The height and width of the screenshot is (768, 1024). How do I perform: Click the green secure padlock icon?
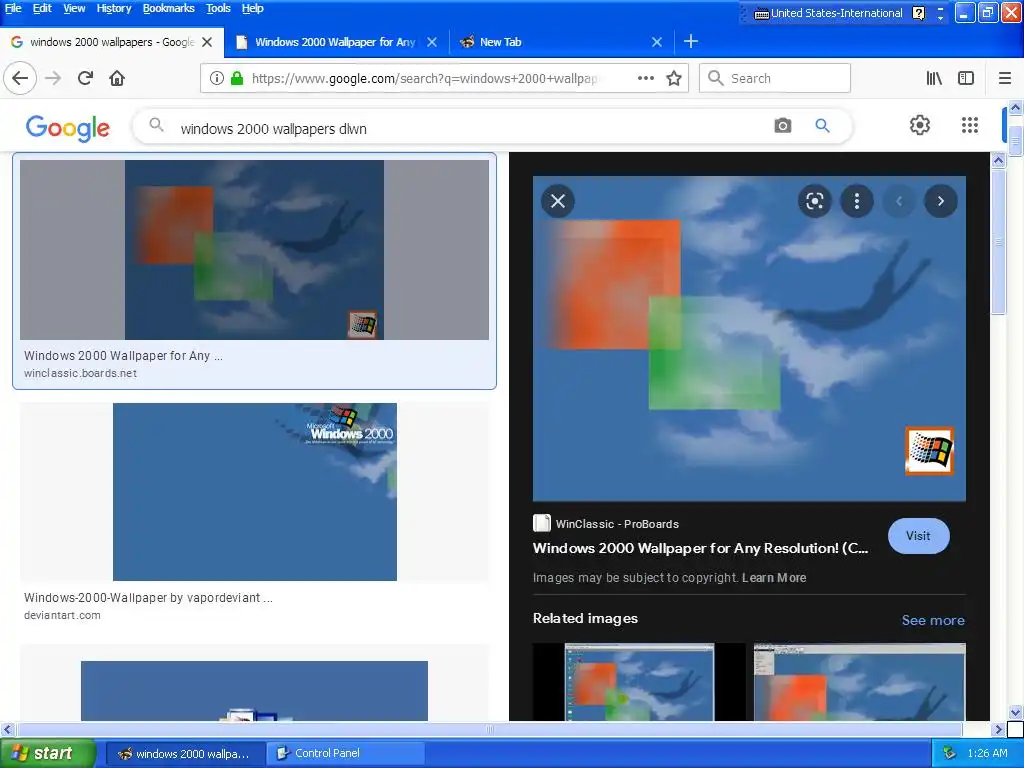click(236, 78)
